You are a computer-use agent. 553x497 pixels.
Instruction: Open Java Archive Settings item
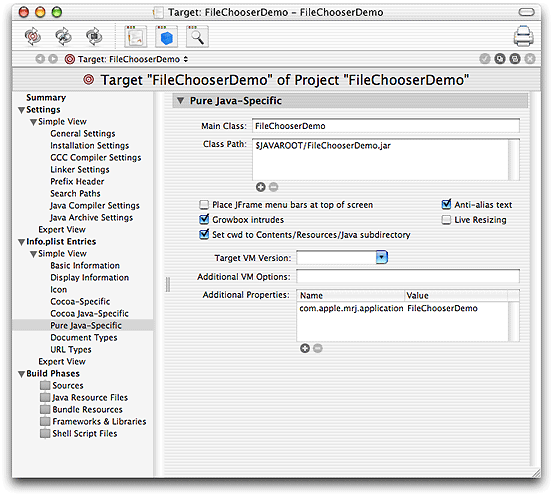[x=91, y=217]
